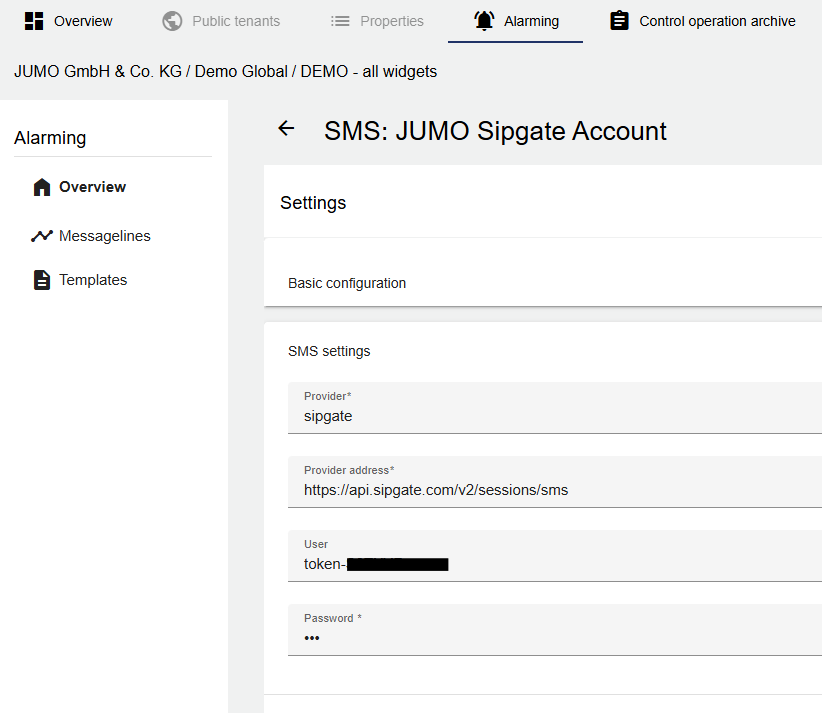The height and width of the screenshot is (713, 822).
Task: Toggle the SMS settings section heading
Action: point(329,351)
